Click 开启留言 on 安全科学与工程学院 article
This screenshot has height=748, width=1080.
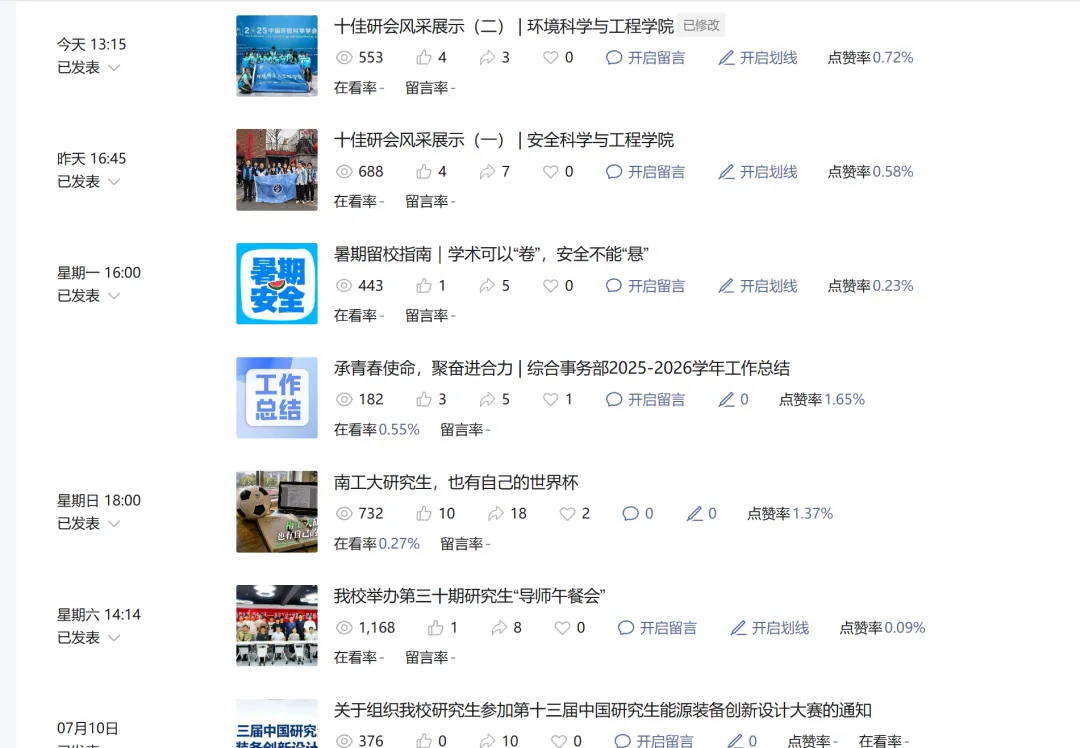[x=645, y=172]
